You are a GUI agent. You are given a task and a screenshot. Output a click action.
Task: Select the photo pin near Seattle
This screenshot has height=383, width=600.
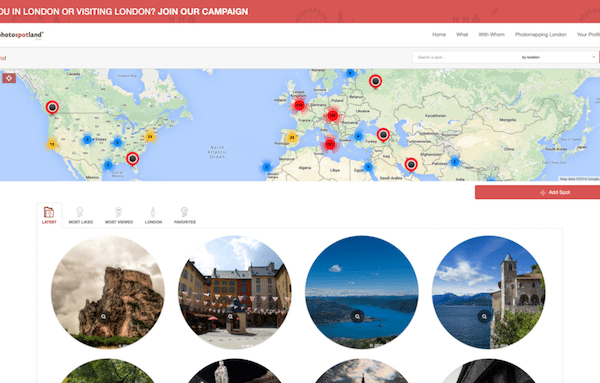tap(52, 108)
